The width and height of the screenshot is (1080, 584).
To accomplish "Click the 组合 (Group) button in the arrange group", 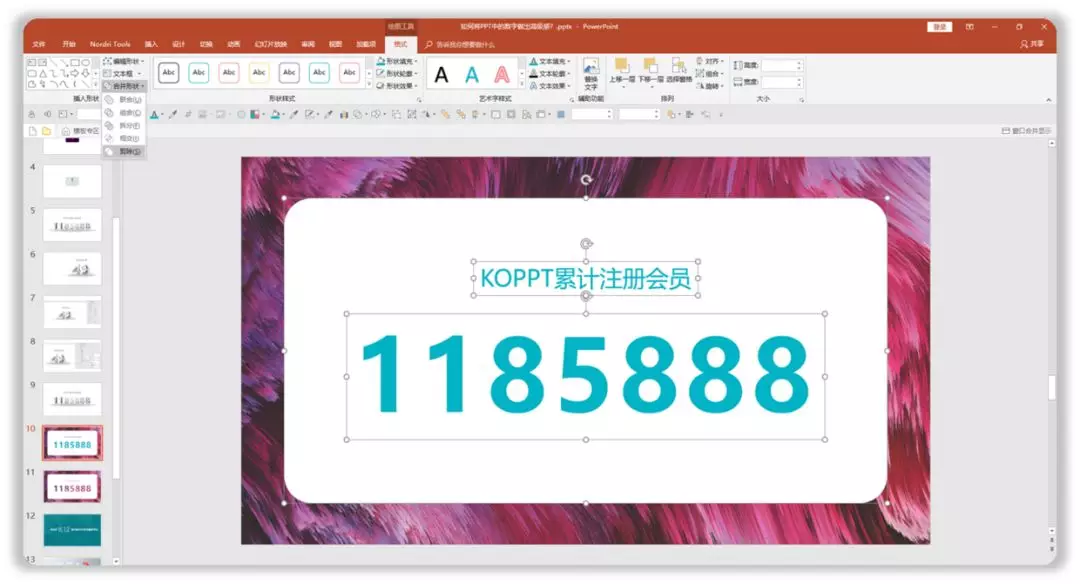I will coord(710,74).
